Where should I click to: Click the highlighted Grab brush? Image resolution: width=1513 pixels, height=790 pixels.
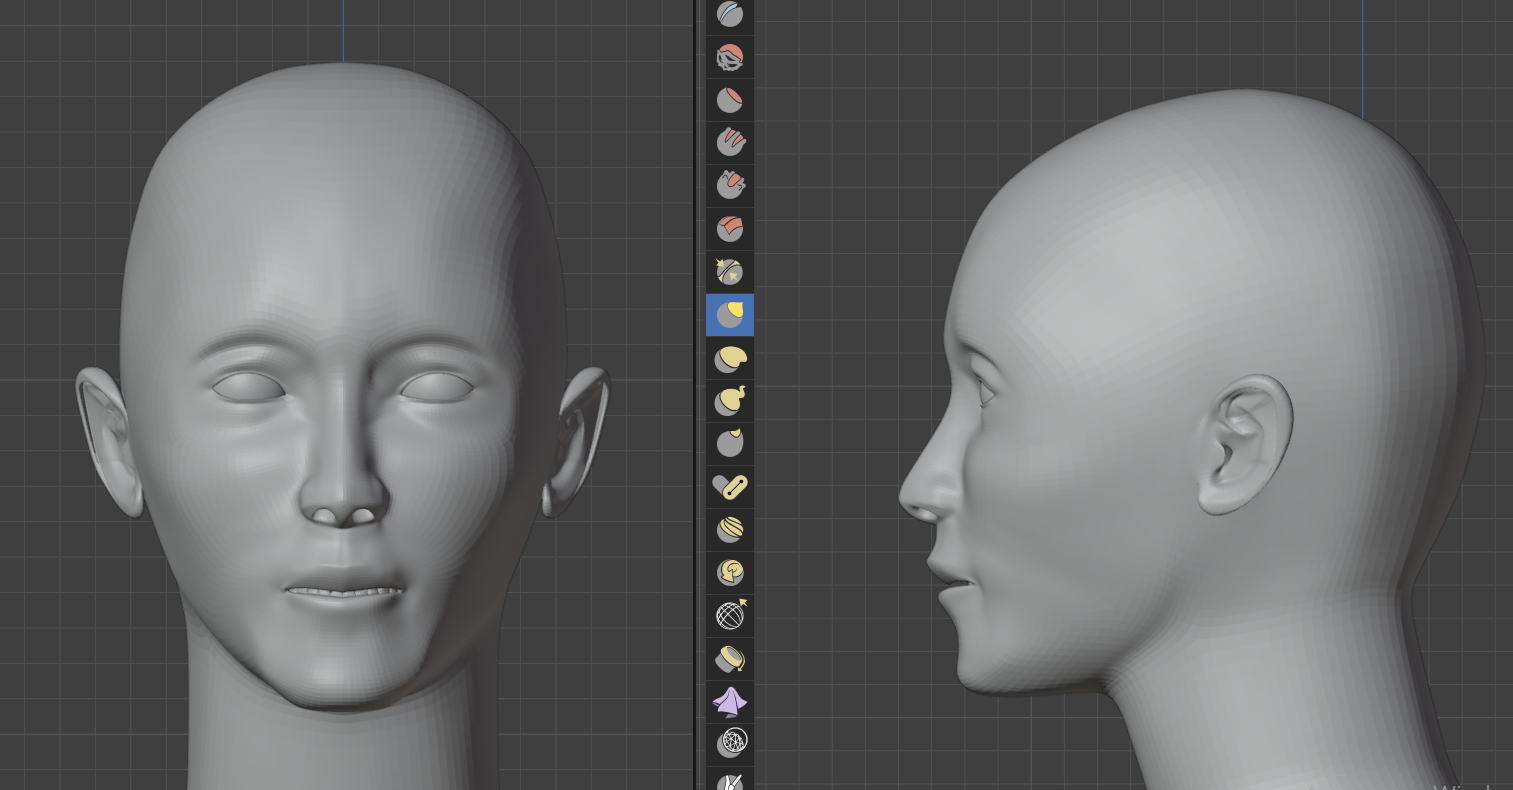(x=730, y=315)
